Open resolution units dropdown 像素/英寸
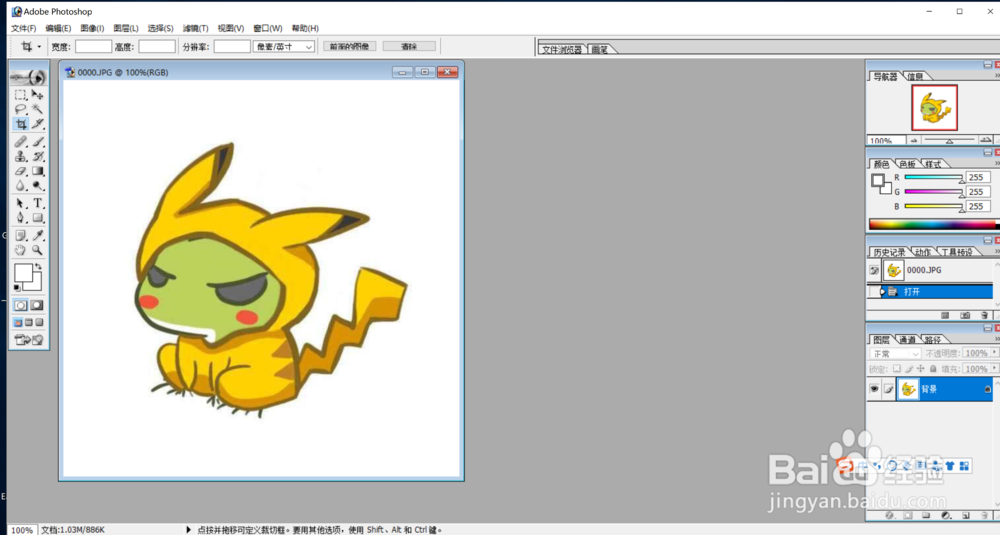The width and height of the screenshot is (1000, 535). pyautogui.click(x=284, y=47)
